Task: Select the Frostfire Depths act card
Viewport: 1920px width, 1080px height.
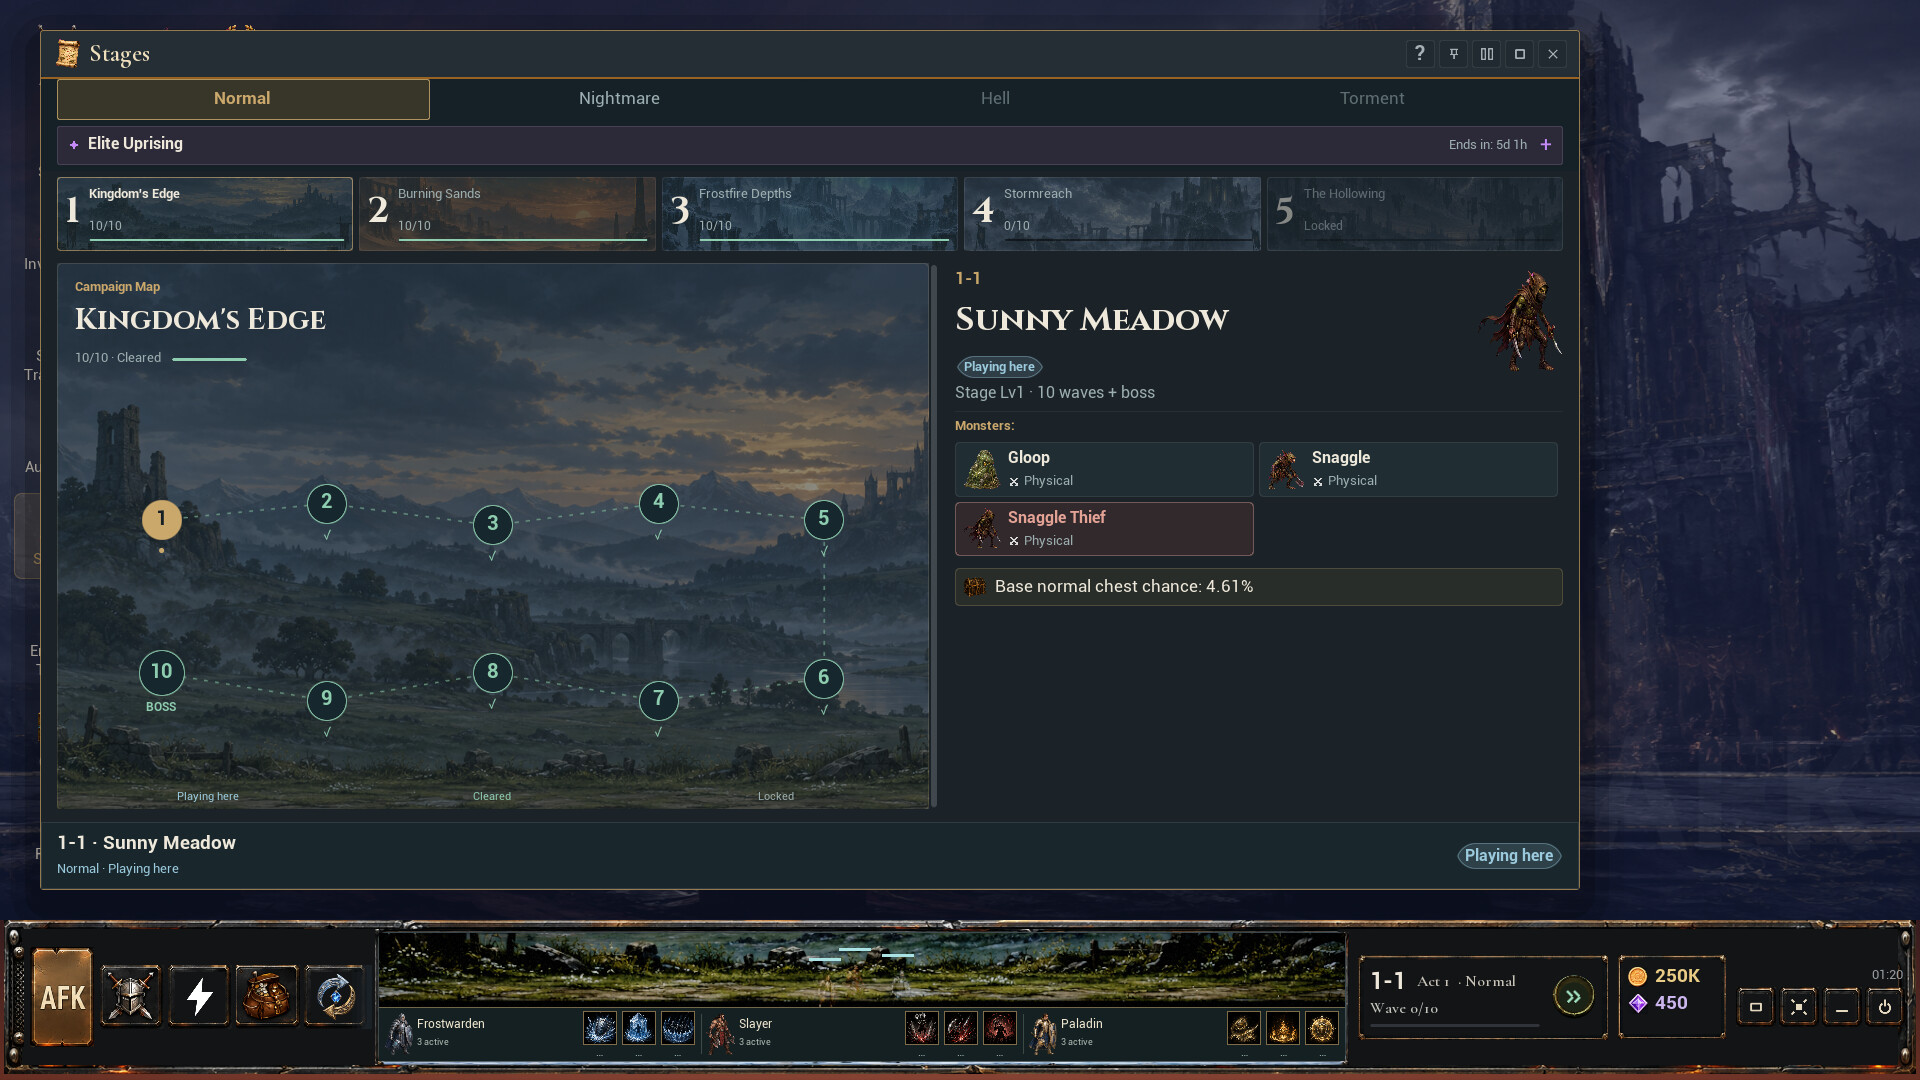Action: pos(810,214)
